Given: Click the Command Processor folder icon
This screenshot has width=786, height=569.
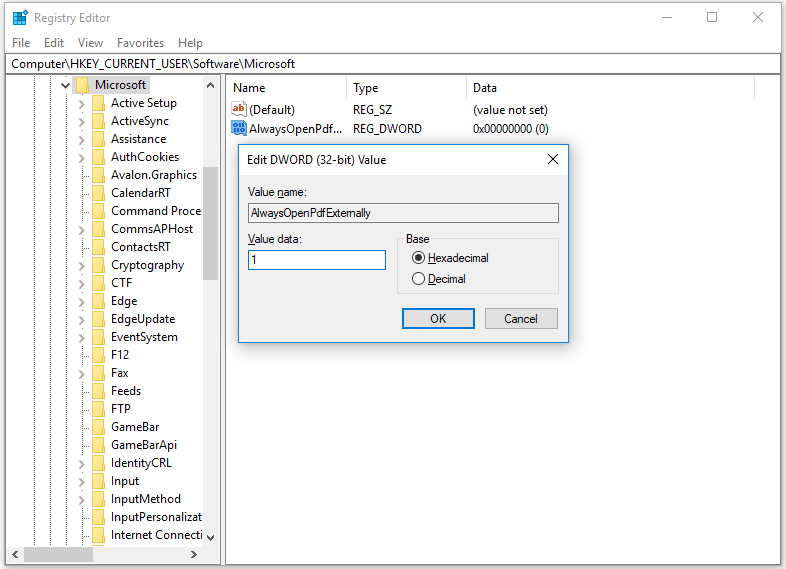Looking at the screenshot, I should pyautogui.click(x=98, y=211).
